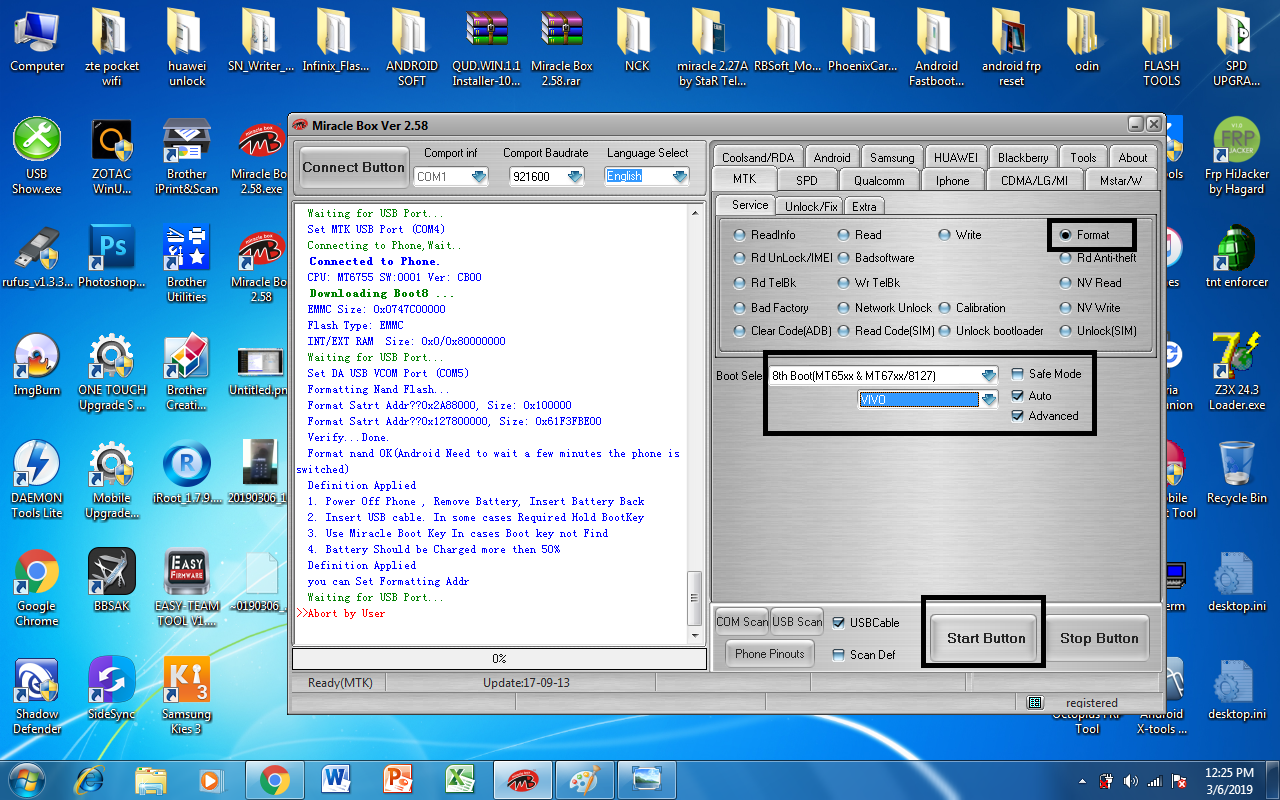
Task: Click the Phone Pinouts button
Action: point(769,654)
